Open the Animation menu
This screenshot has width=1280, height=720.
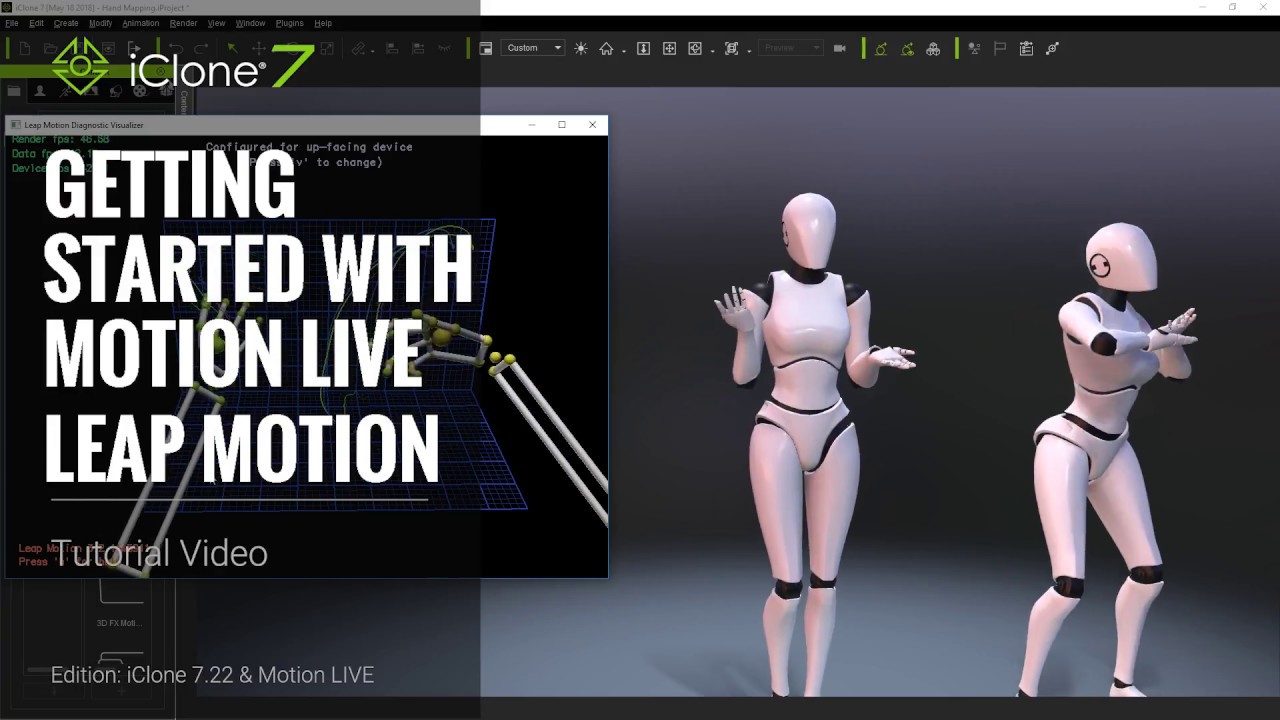(x=140, y=23)
